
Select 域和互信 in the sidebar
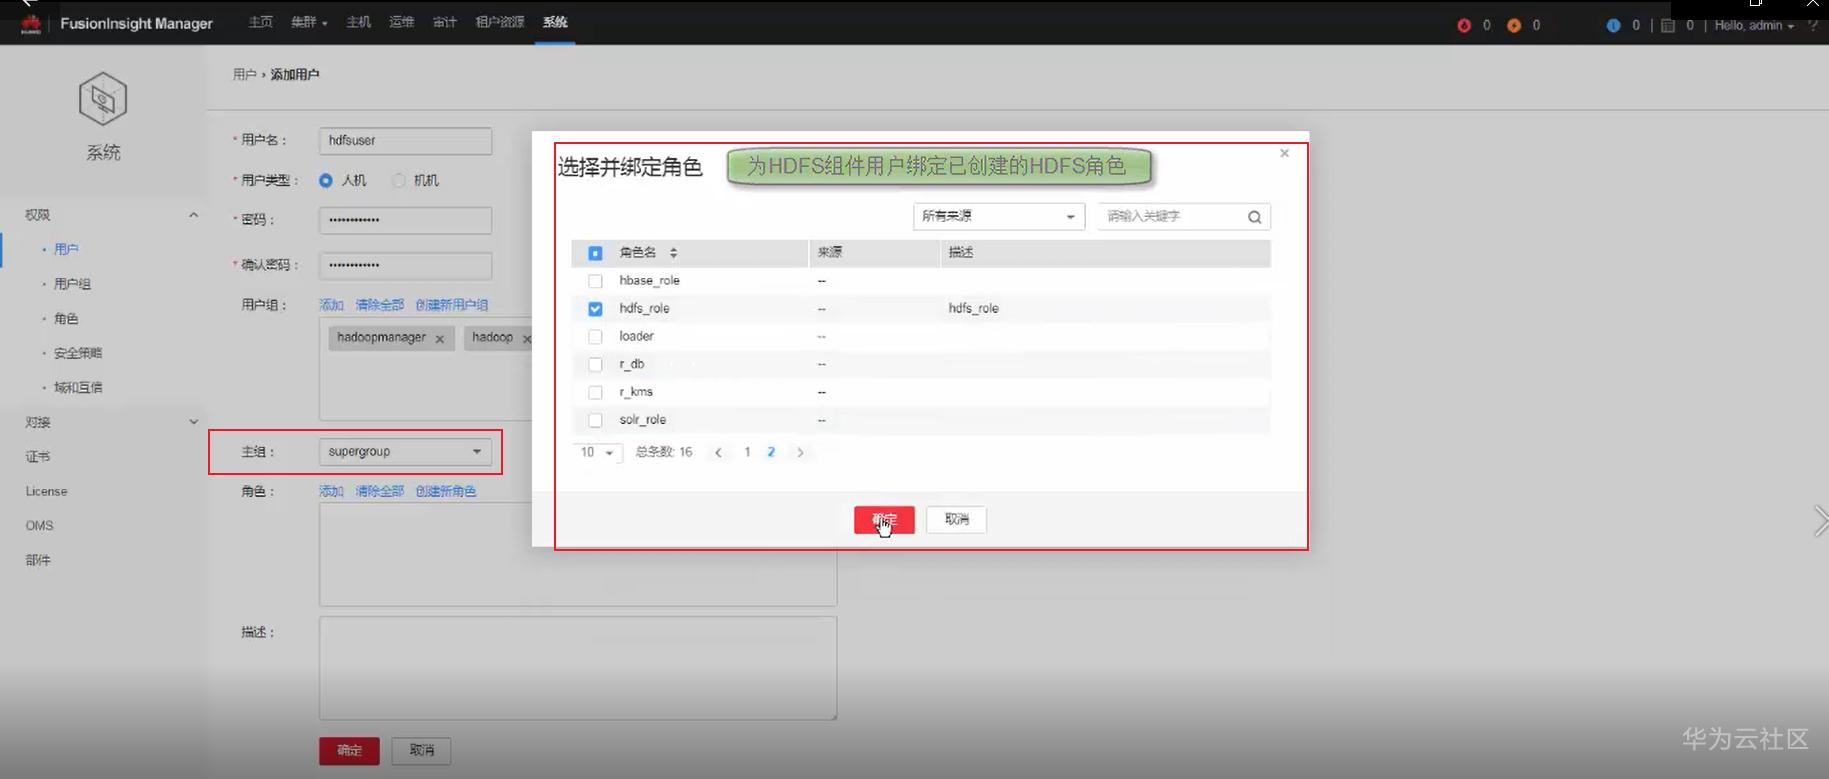point(78,388)
